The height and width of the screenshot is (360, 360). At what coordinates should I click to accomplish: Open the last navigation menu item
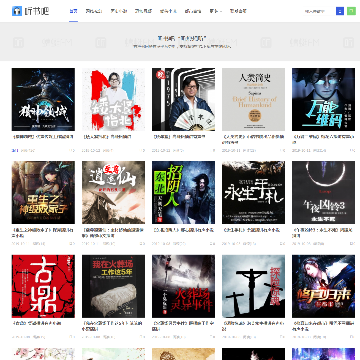point(238,11)
